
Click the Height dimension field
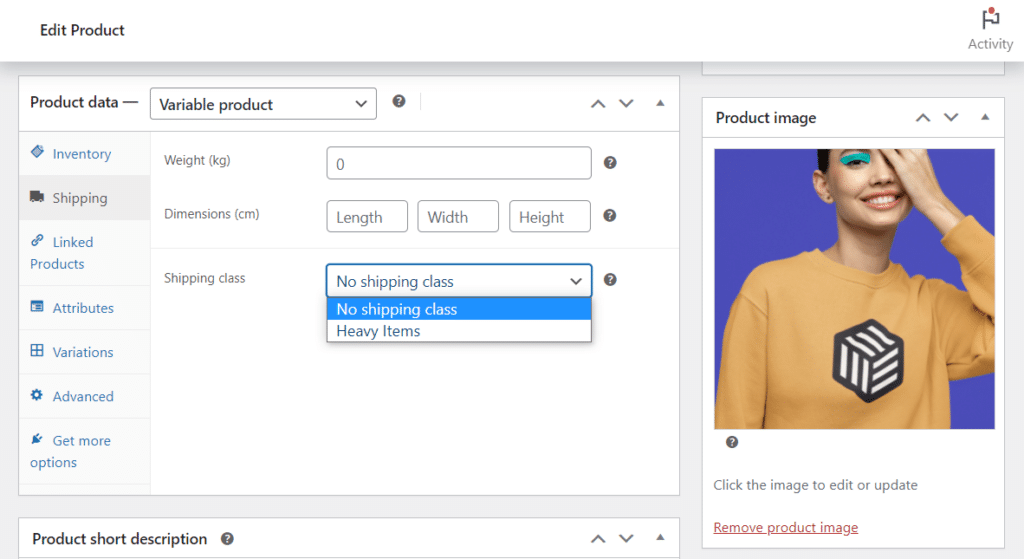tap(550, 217)
